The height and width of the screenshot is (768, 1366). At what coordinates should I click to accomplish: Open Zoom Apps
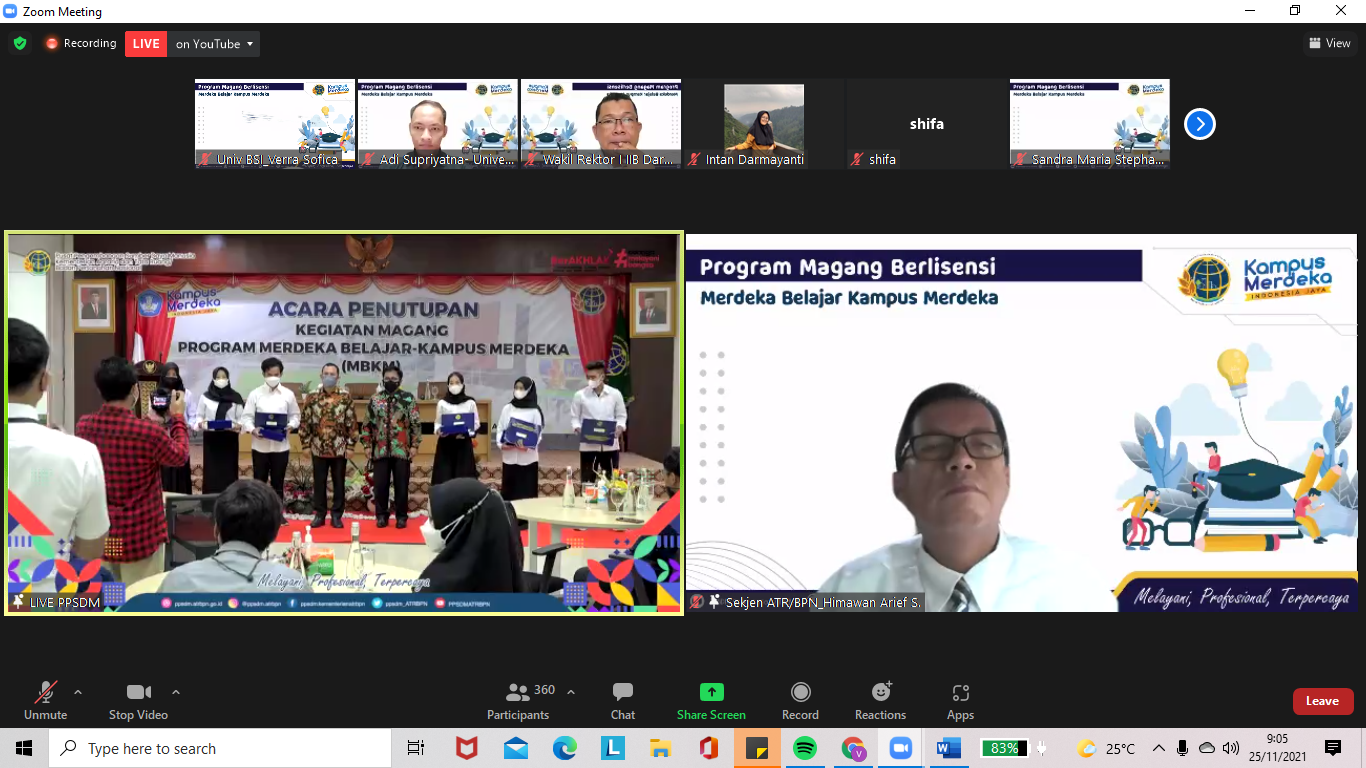click(x=960, y=701)
